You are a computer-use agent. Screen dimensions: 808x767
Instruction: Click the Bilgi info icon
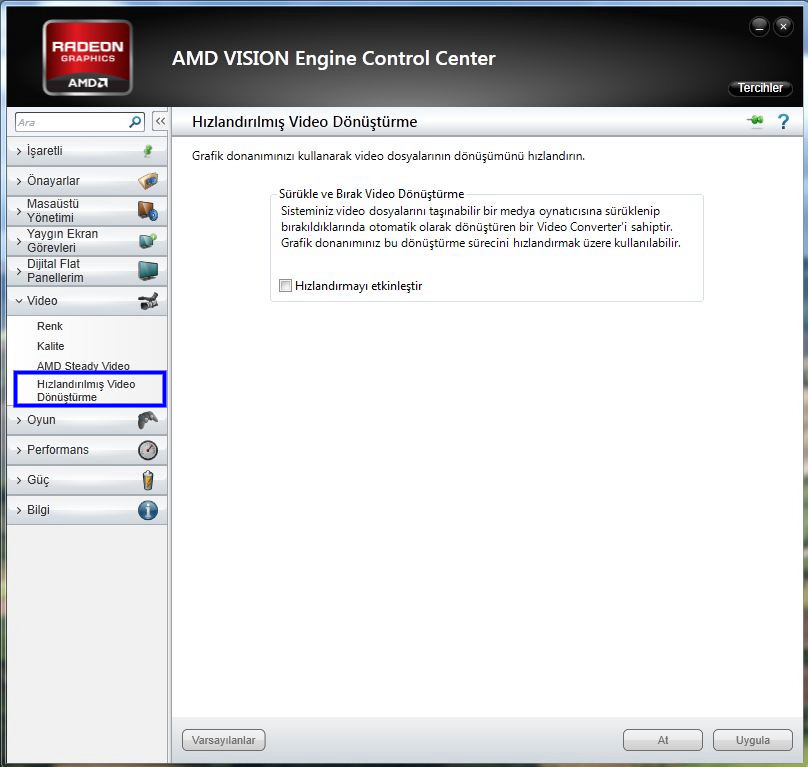tap(148, 510)
